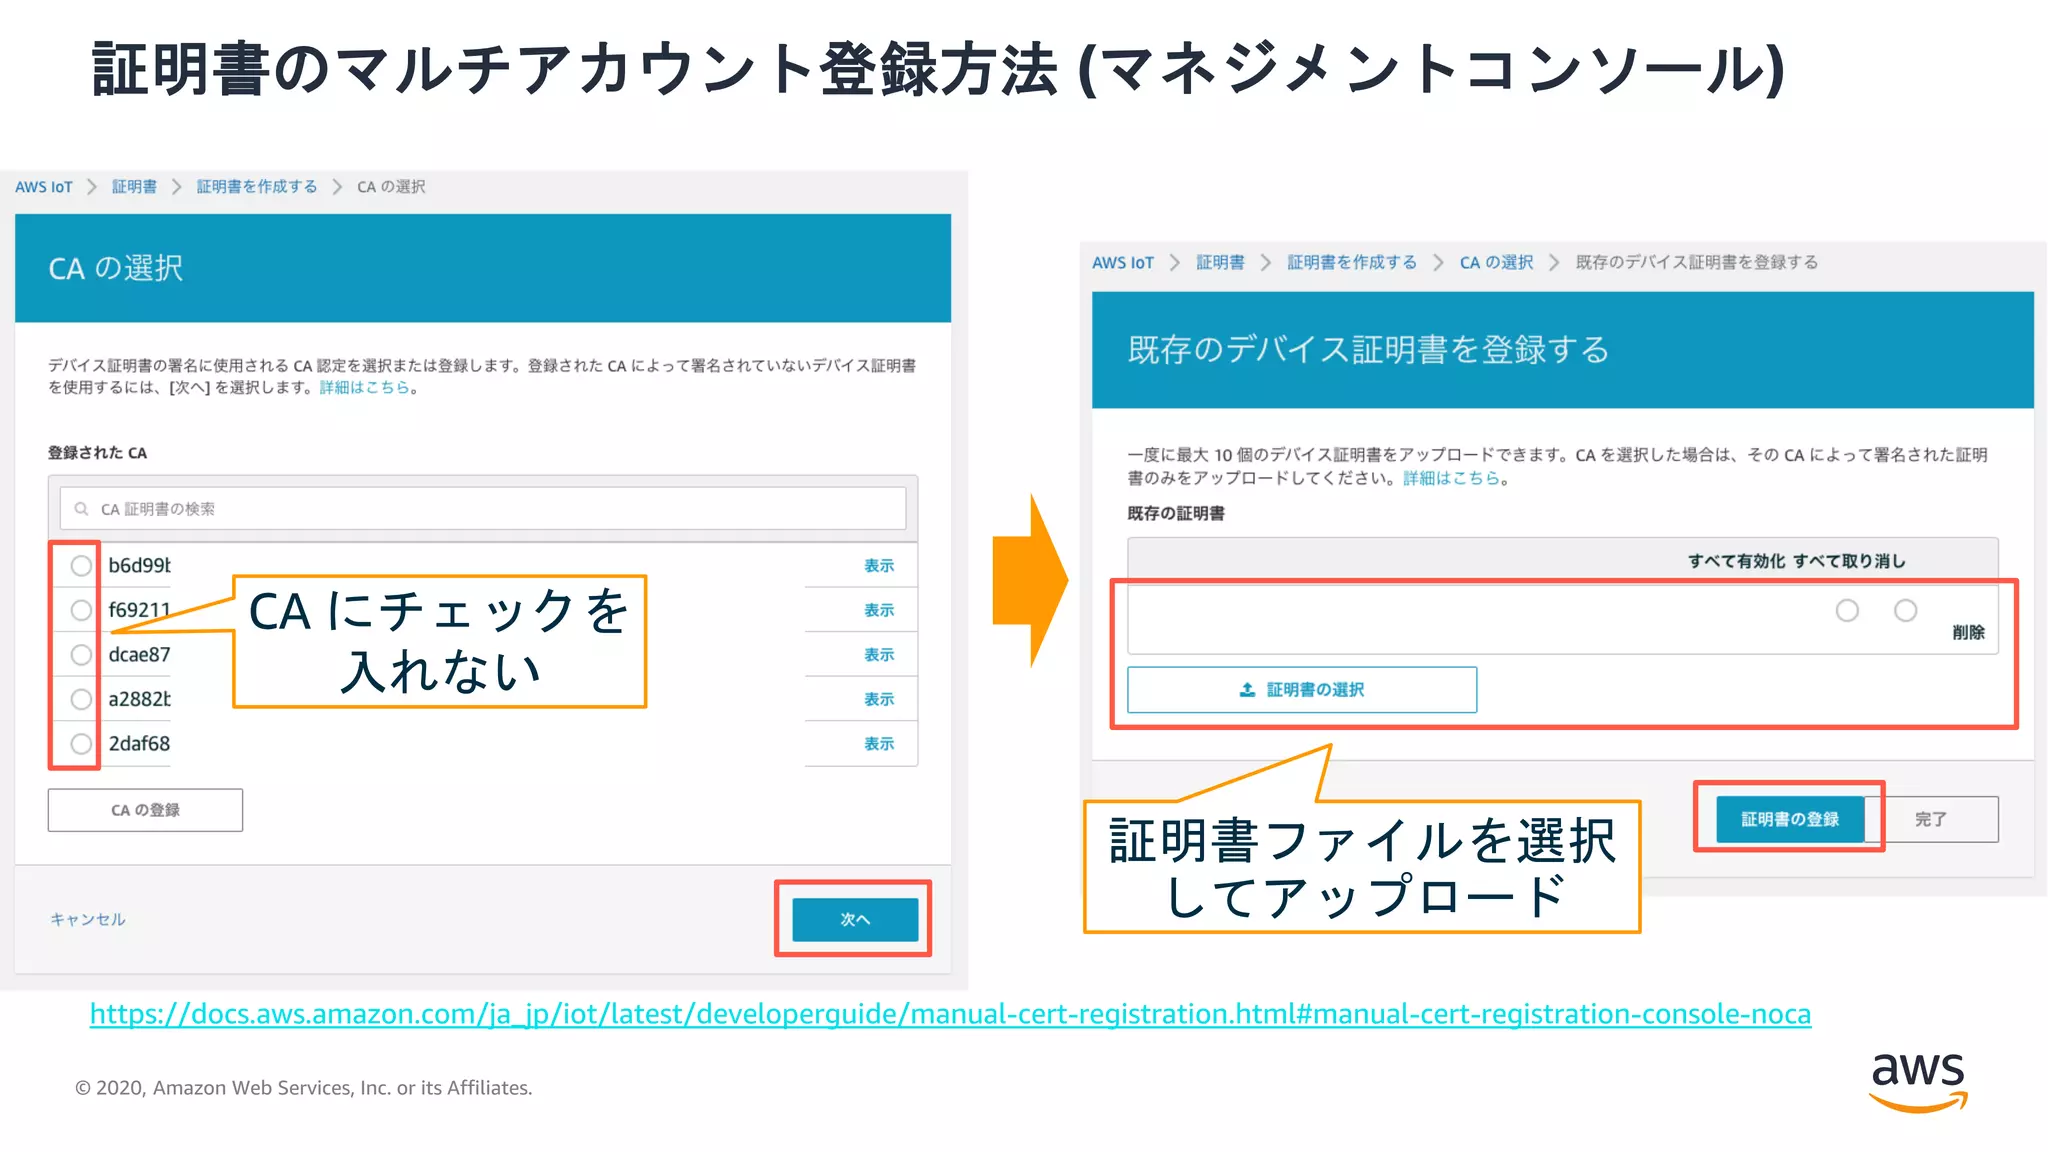
Task: Click 表示 link for CA a2882
Action: [879, 699]
